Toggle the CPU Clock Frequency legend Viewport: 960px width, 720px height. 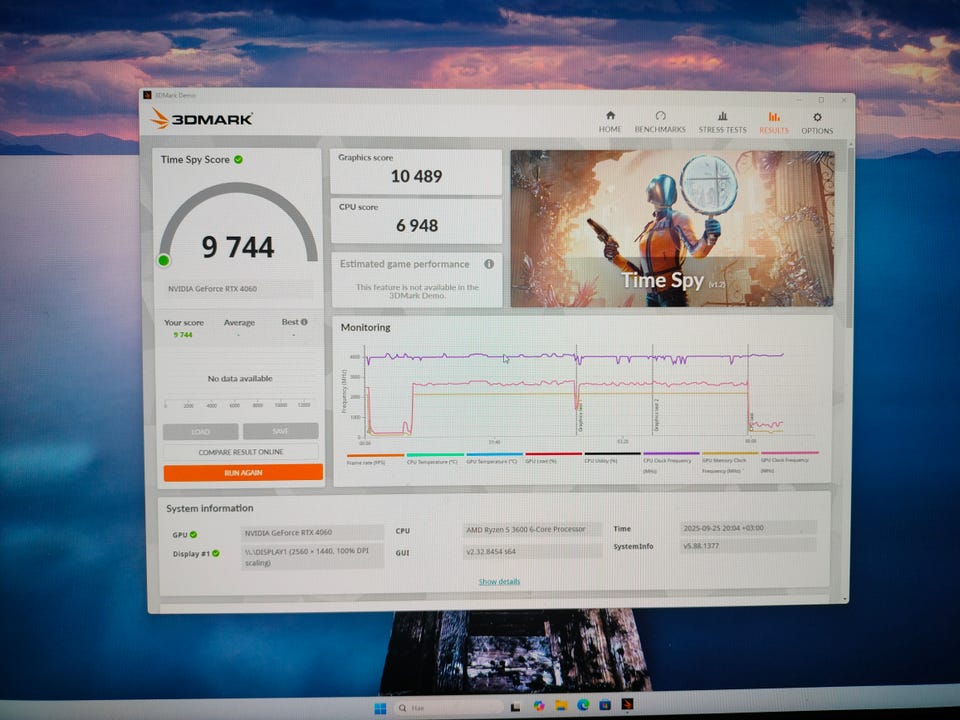[x=670, y=463]
